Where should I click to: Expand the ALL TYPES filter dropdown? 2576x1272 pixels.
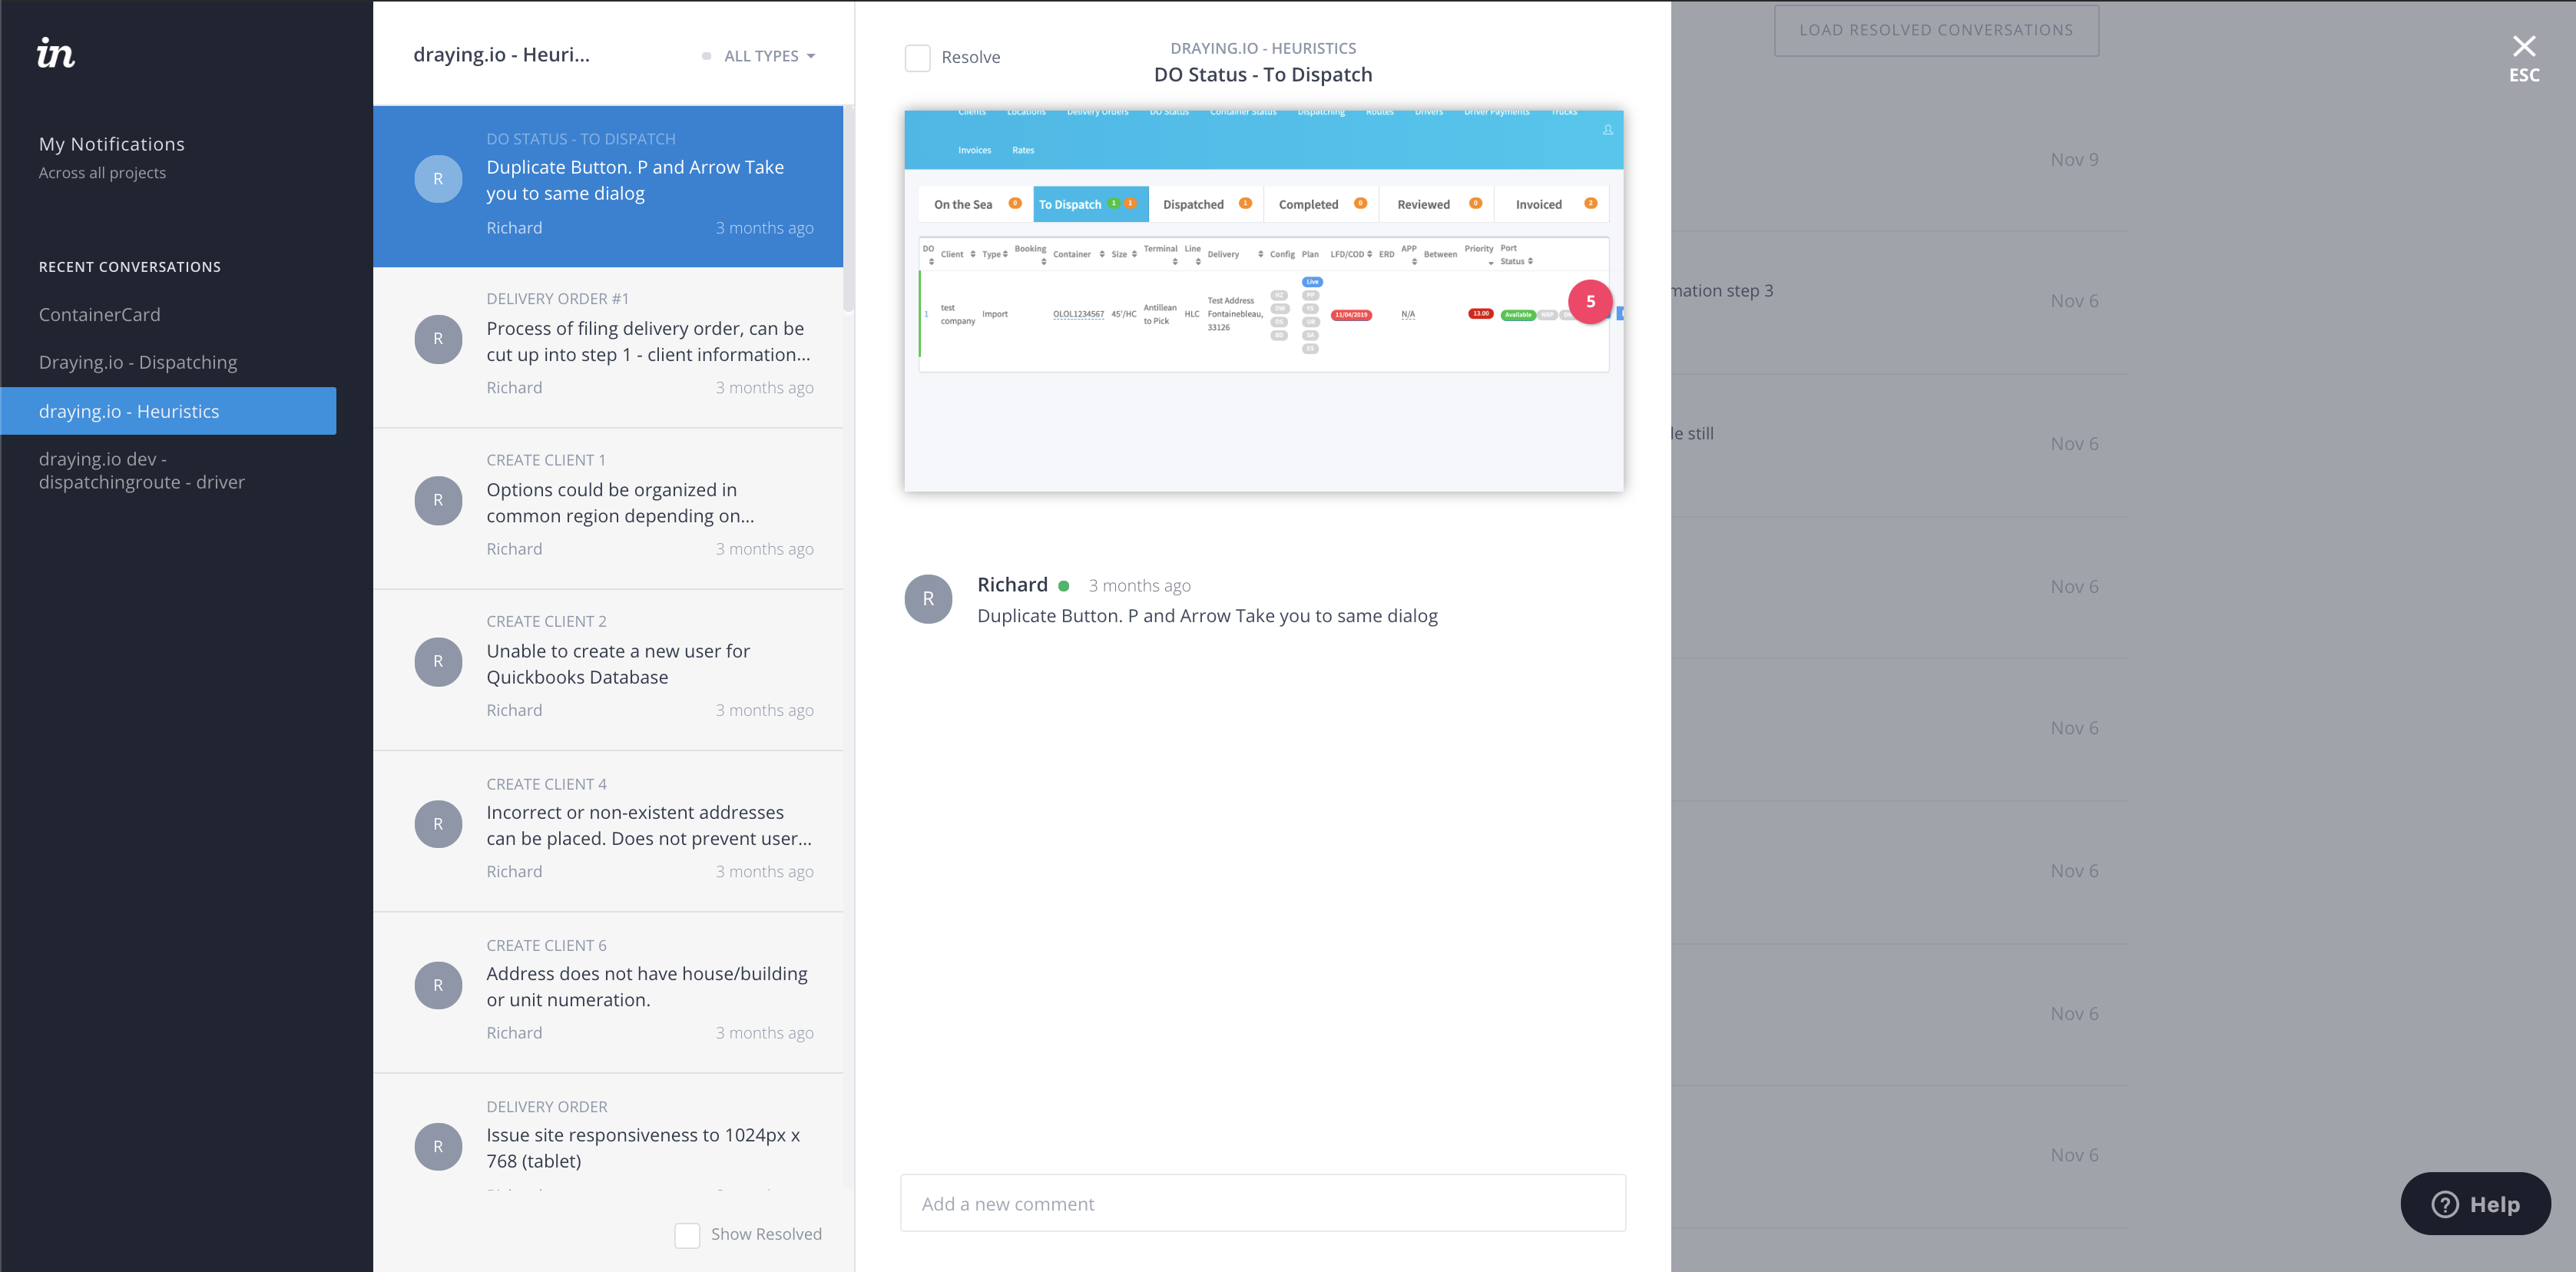(761, 56)
